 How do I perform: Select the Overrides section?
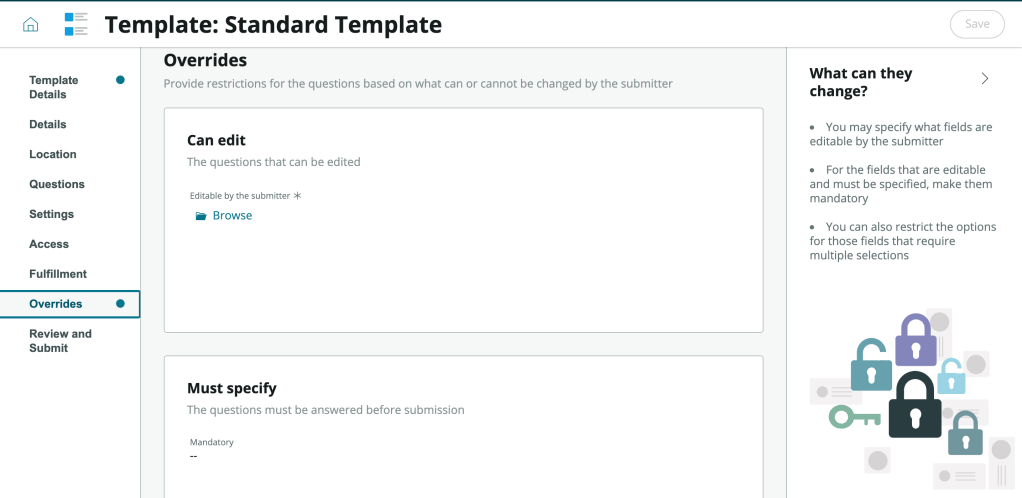coord(56,304)
